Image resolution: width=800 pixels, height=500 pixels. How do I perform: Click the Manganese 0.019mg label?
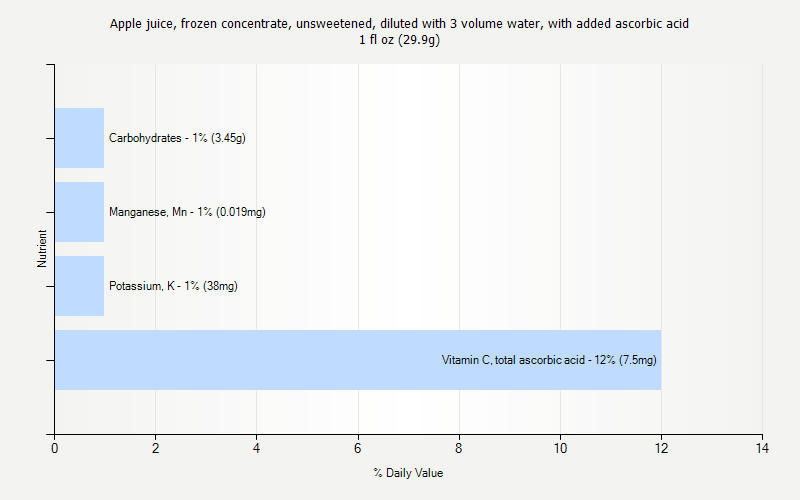point(187,212)
